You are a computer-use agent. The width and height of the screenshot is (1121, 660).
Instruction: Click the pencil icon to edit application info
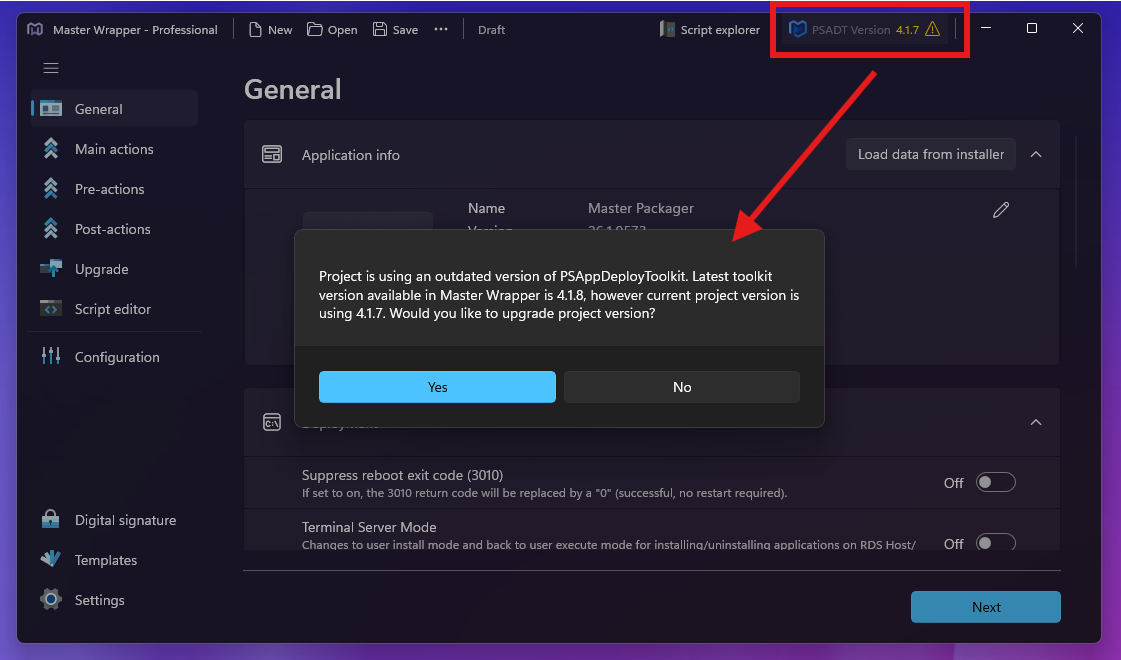click(1001, 210)
